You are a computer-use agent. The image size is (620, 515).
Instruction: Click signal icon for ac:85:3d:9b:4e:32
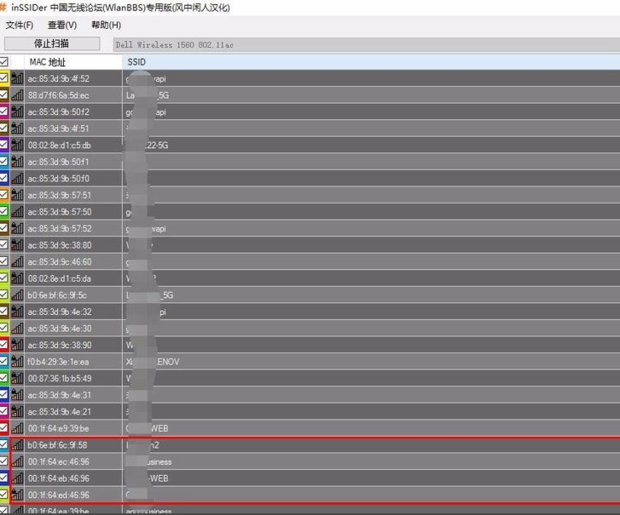[17, 312]
